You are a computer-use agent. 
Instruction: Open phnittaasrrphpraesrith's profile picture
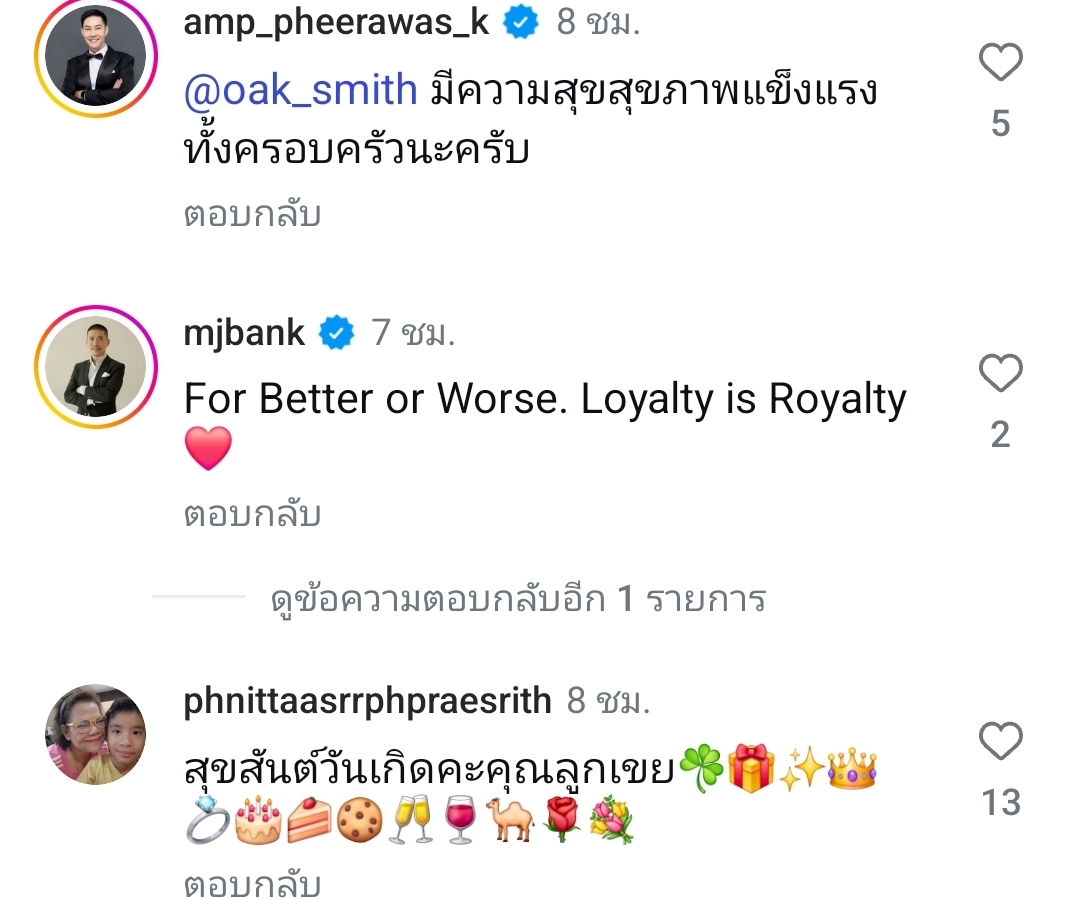coord(96,734)
